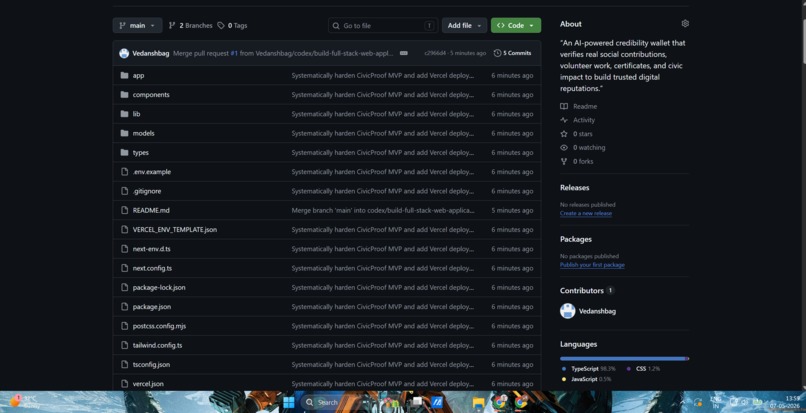The image size is (806, 413).
Task: Click file icon beside package.json
Action: tap(124, 307)
